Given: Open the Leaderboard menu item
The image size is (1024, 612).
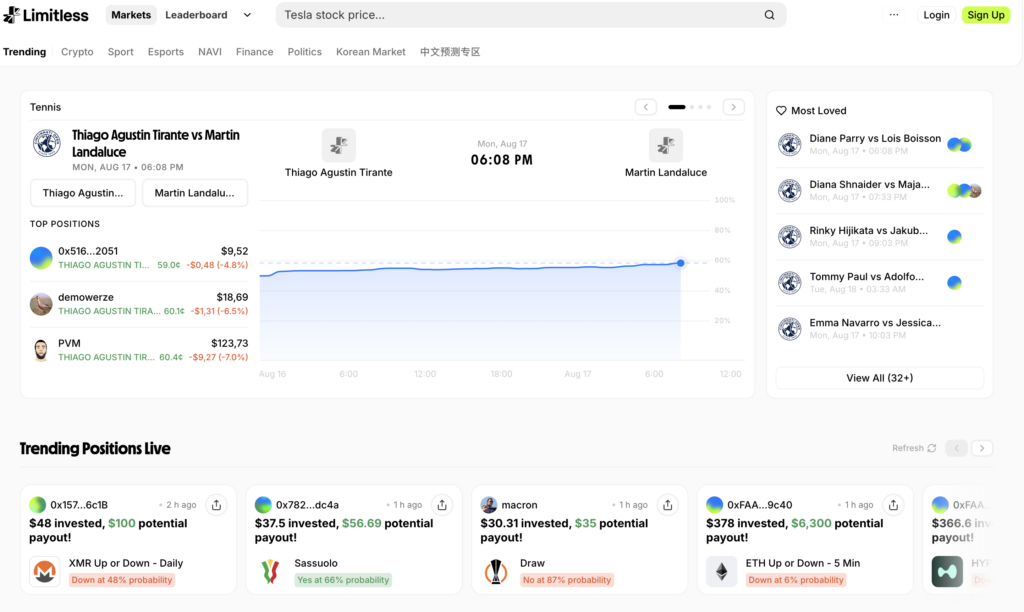Looking at the screenshot, I should [x=196, y=15].
